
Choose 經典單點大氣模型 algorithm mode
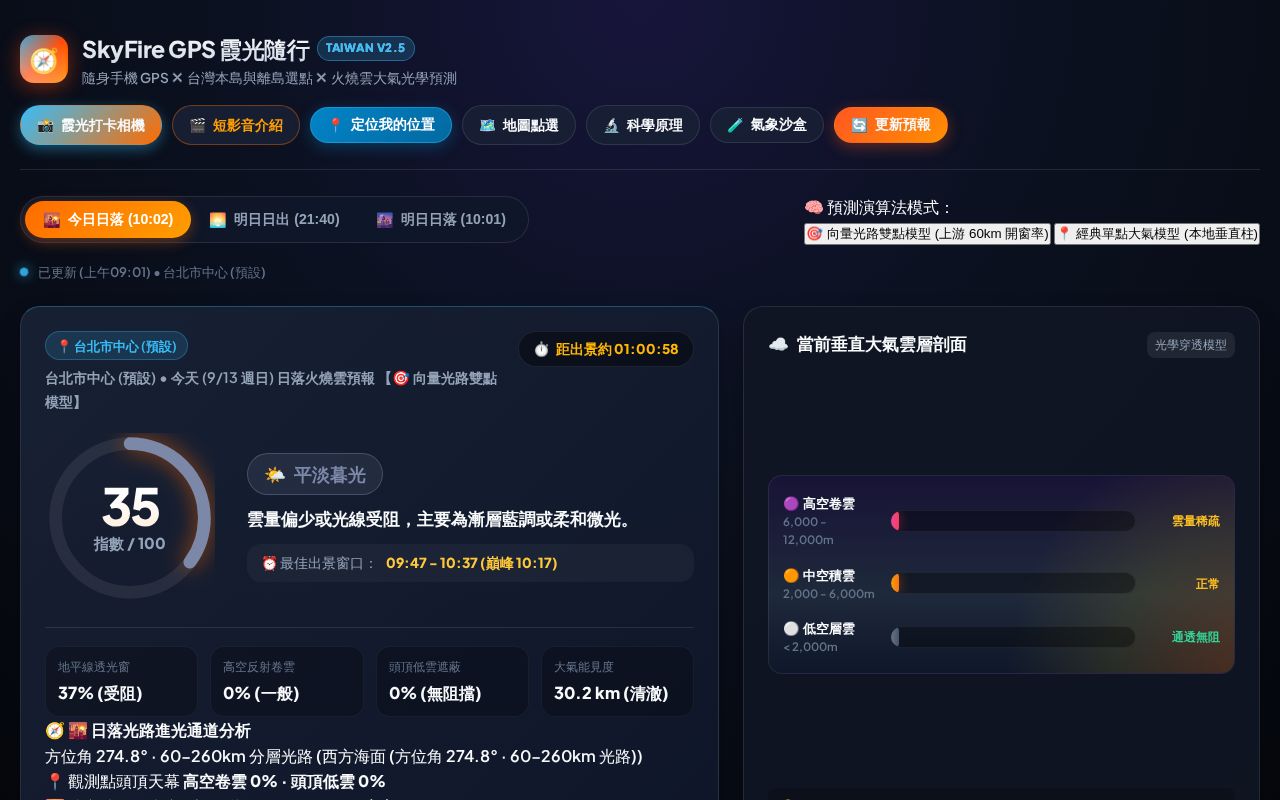1156,234
